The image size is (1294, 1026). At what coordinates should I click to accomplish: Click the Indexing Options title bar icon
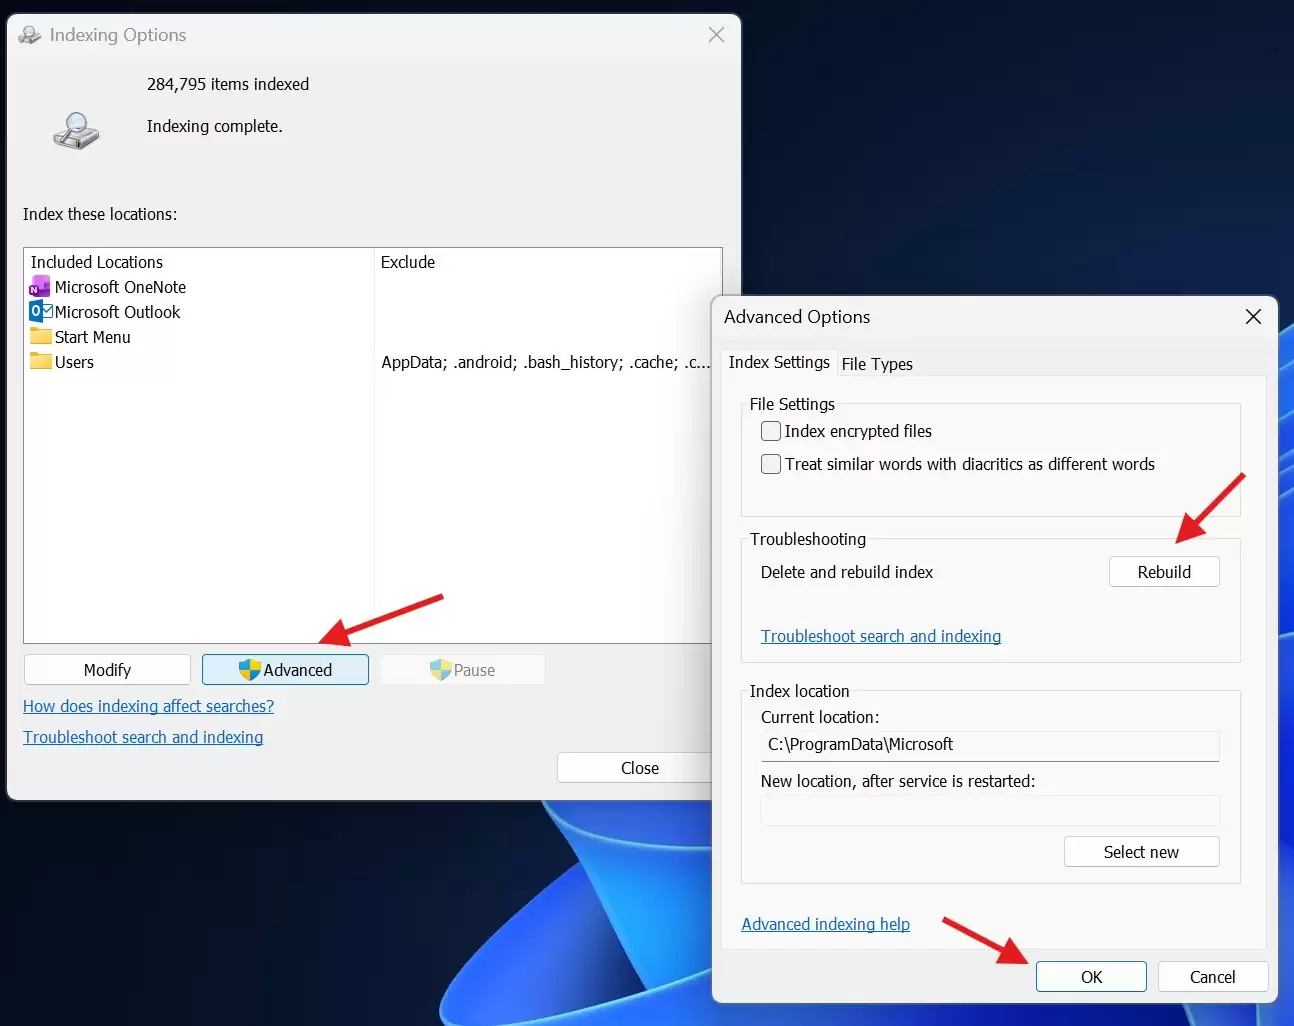coord(29,34)
